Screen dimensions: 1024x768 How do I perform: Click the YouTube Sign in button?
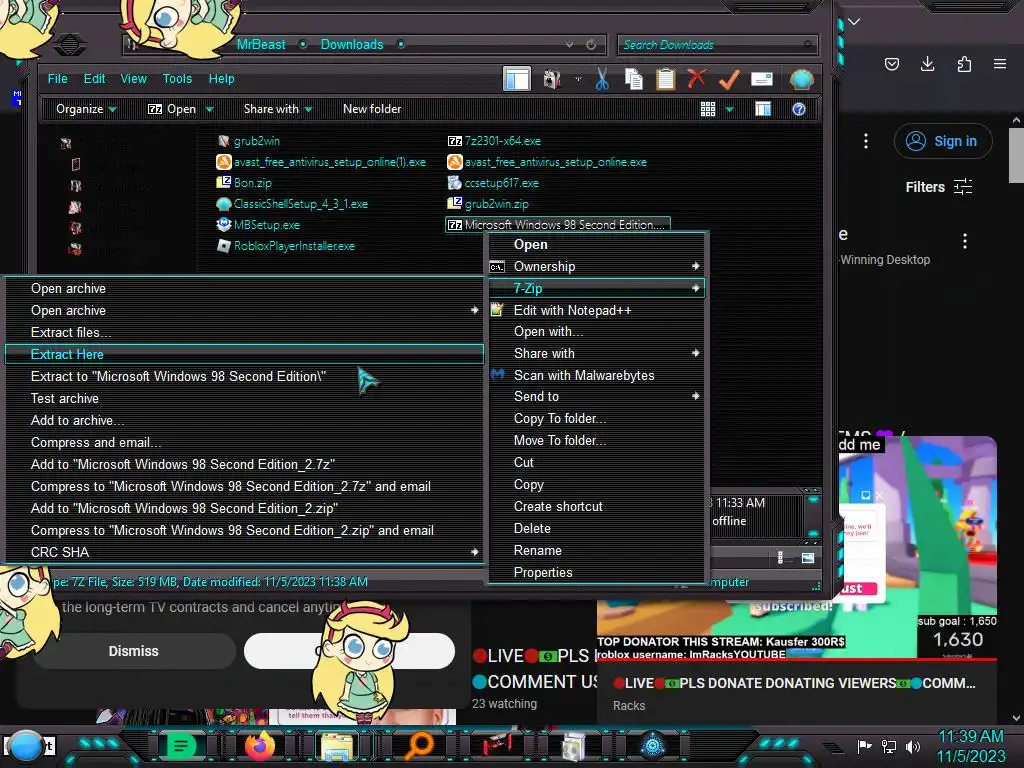point(942,141)
